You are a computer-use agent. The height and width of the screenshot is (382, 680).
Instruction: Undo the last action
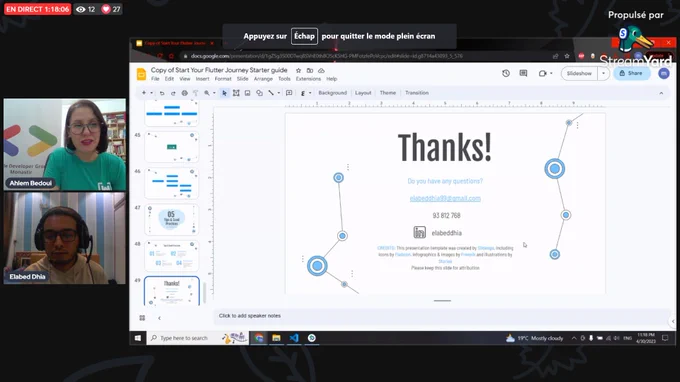(x=162, y=93)
